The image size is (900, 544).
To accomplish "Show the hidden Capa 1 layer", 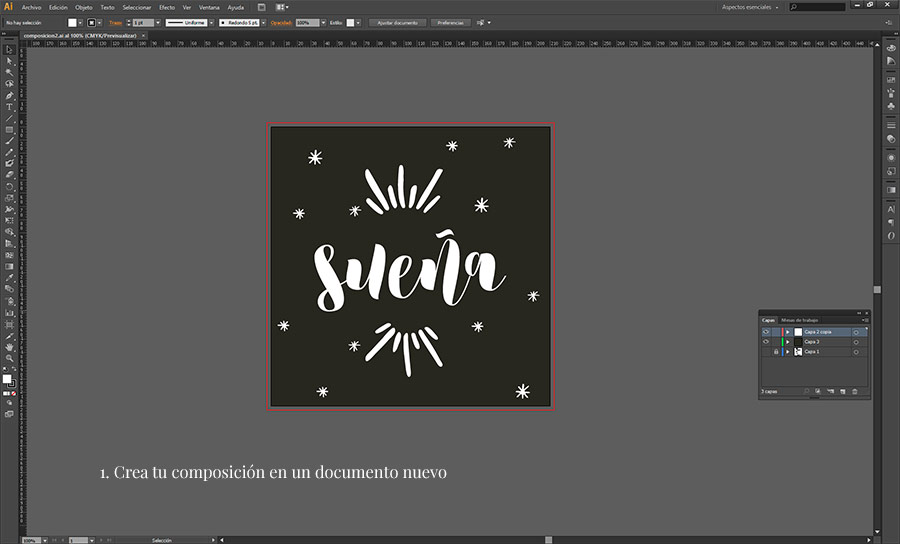I will click(x=766, y=351).
